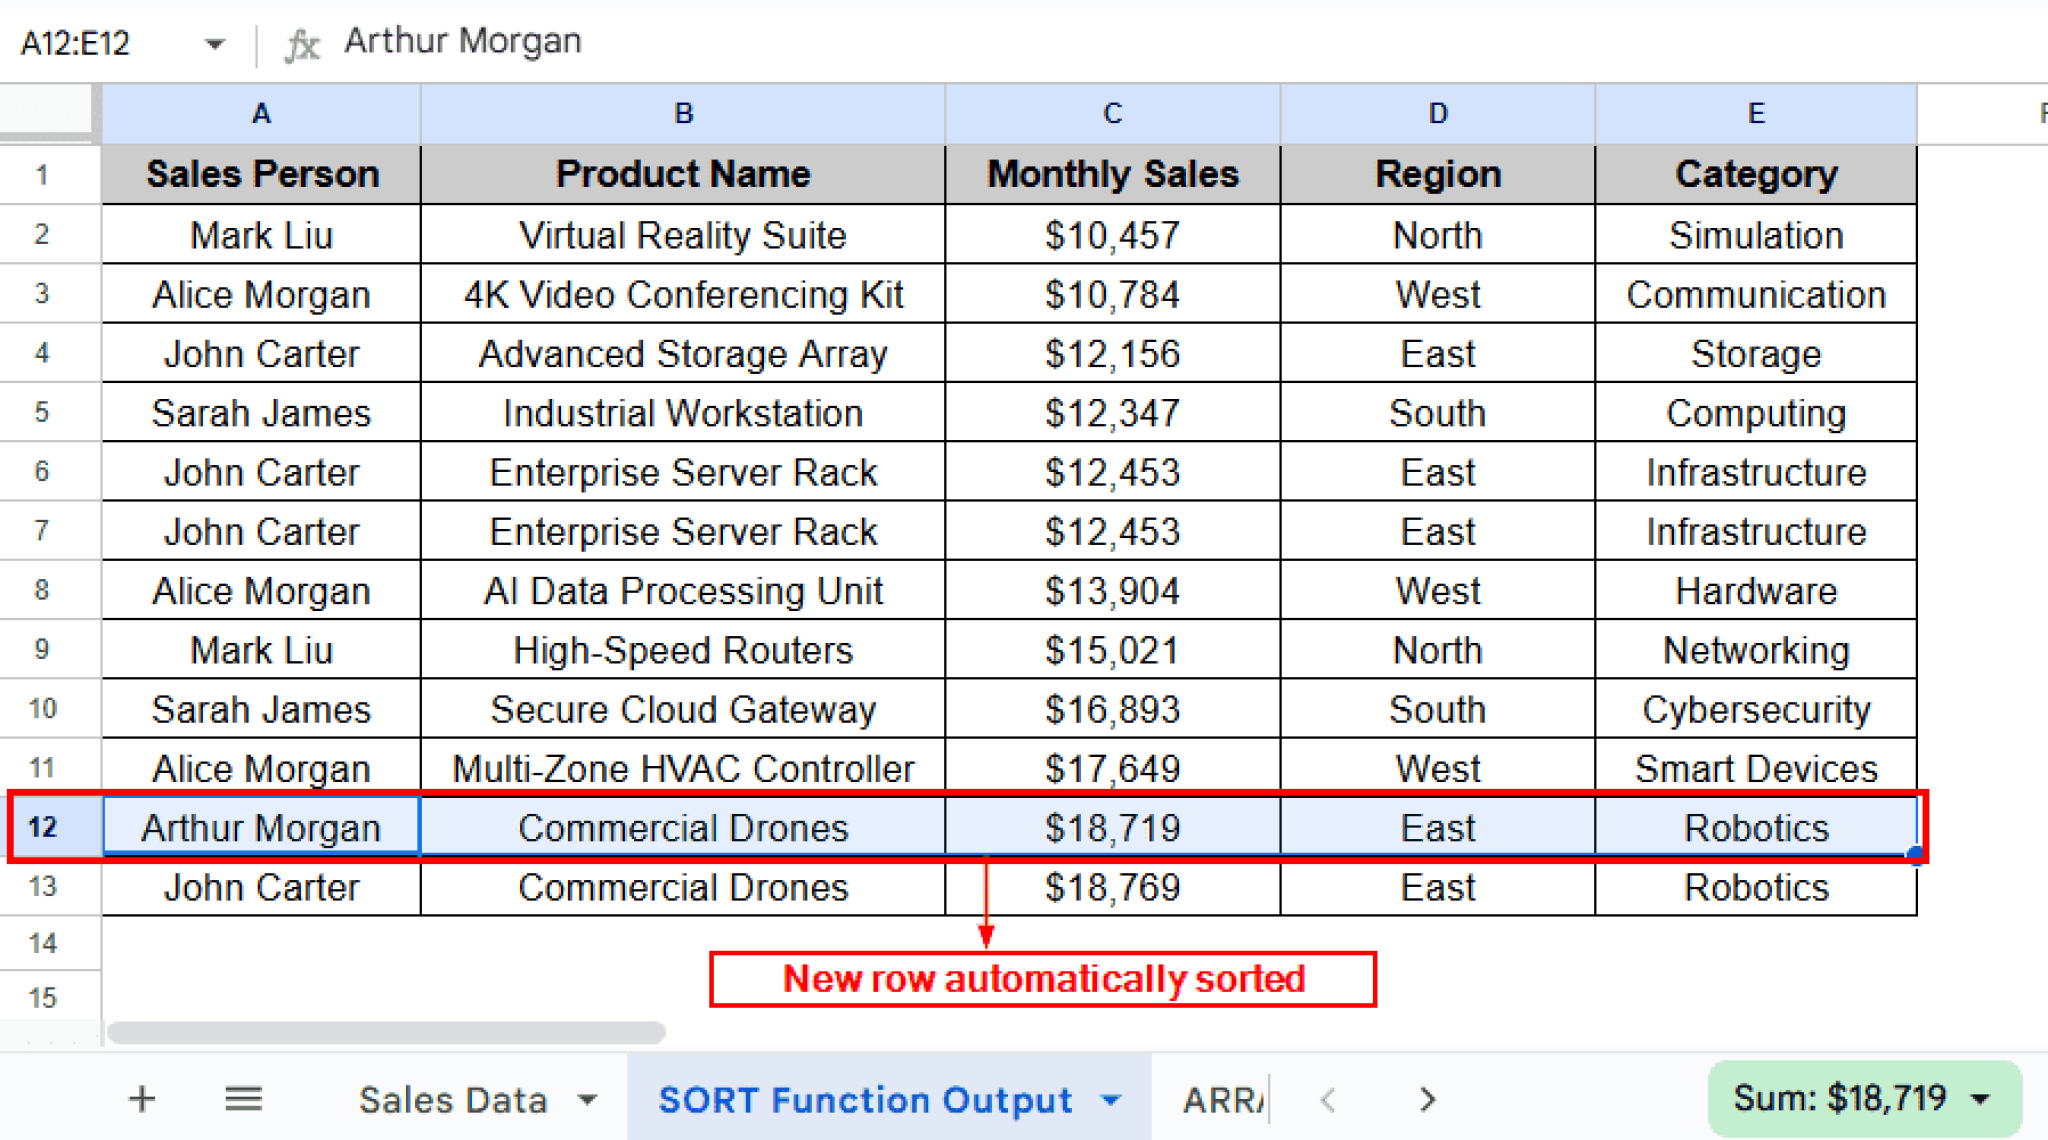
Task: Select the ARRA sheet tab
Action: [x=1221, y=1099]
